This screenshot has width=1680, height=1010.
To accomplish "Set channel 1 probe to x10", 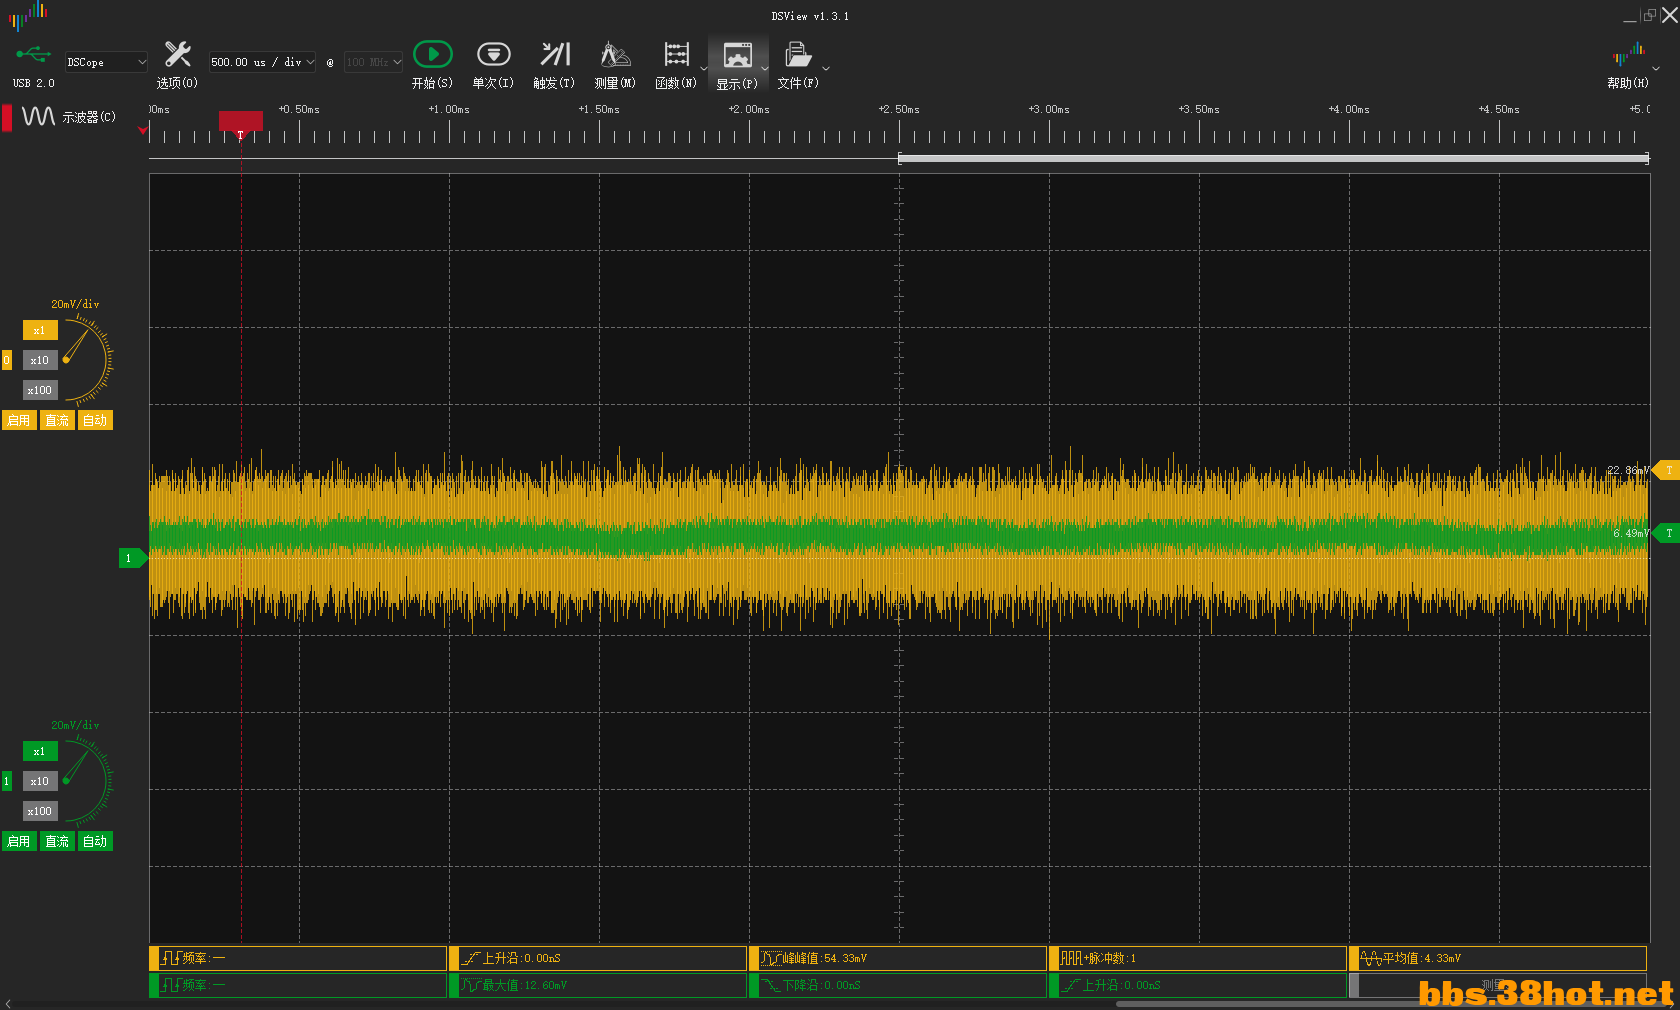I will tap(40, 781).
